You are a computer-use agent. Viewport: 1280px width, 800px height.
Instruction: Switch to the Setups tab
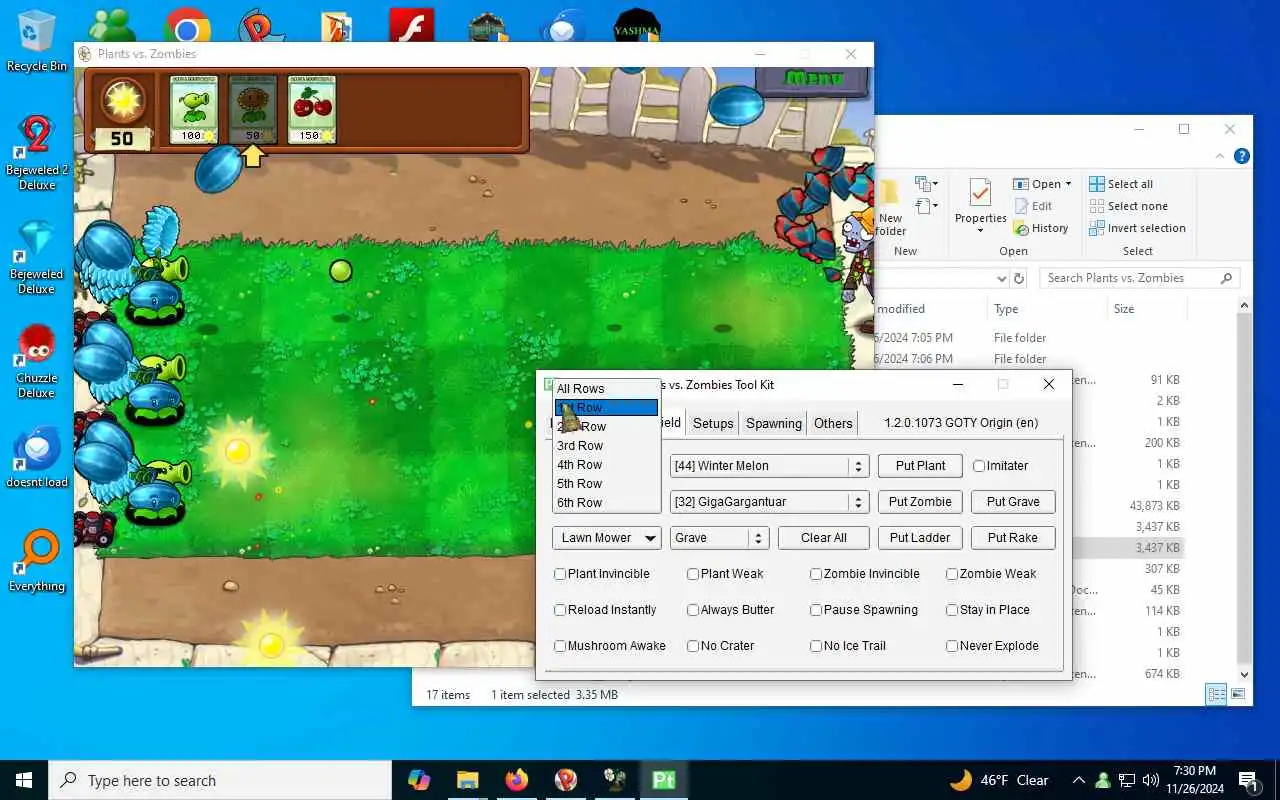713,423
